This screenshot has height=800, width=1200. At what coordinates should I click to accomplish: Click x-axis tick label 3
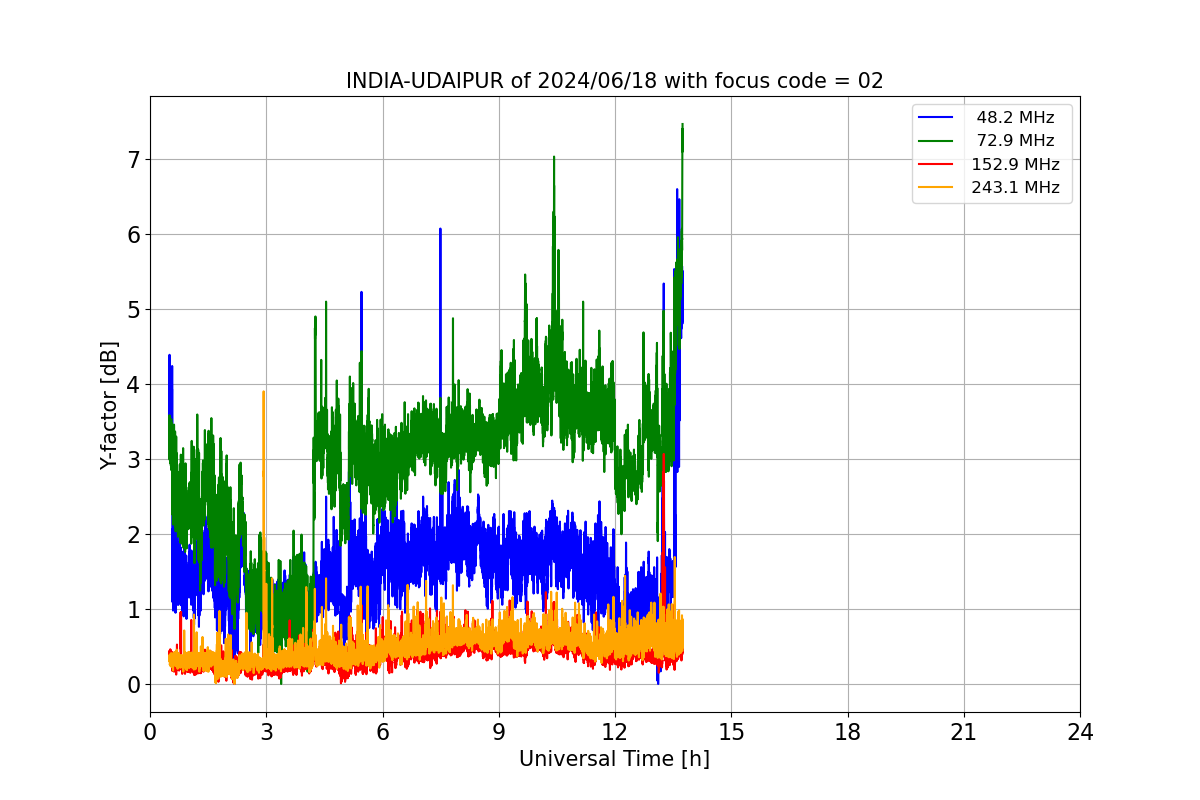[x=266, y=732]
